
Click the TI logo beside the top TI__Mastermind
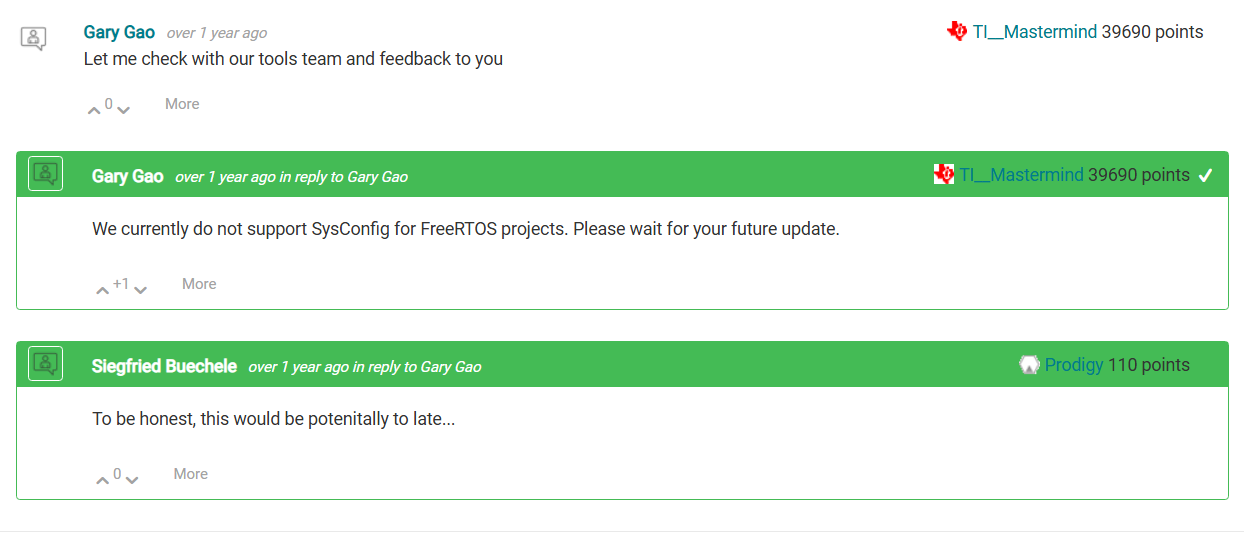point(957,32)
